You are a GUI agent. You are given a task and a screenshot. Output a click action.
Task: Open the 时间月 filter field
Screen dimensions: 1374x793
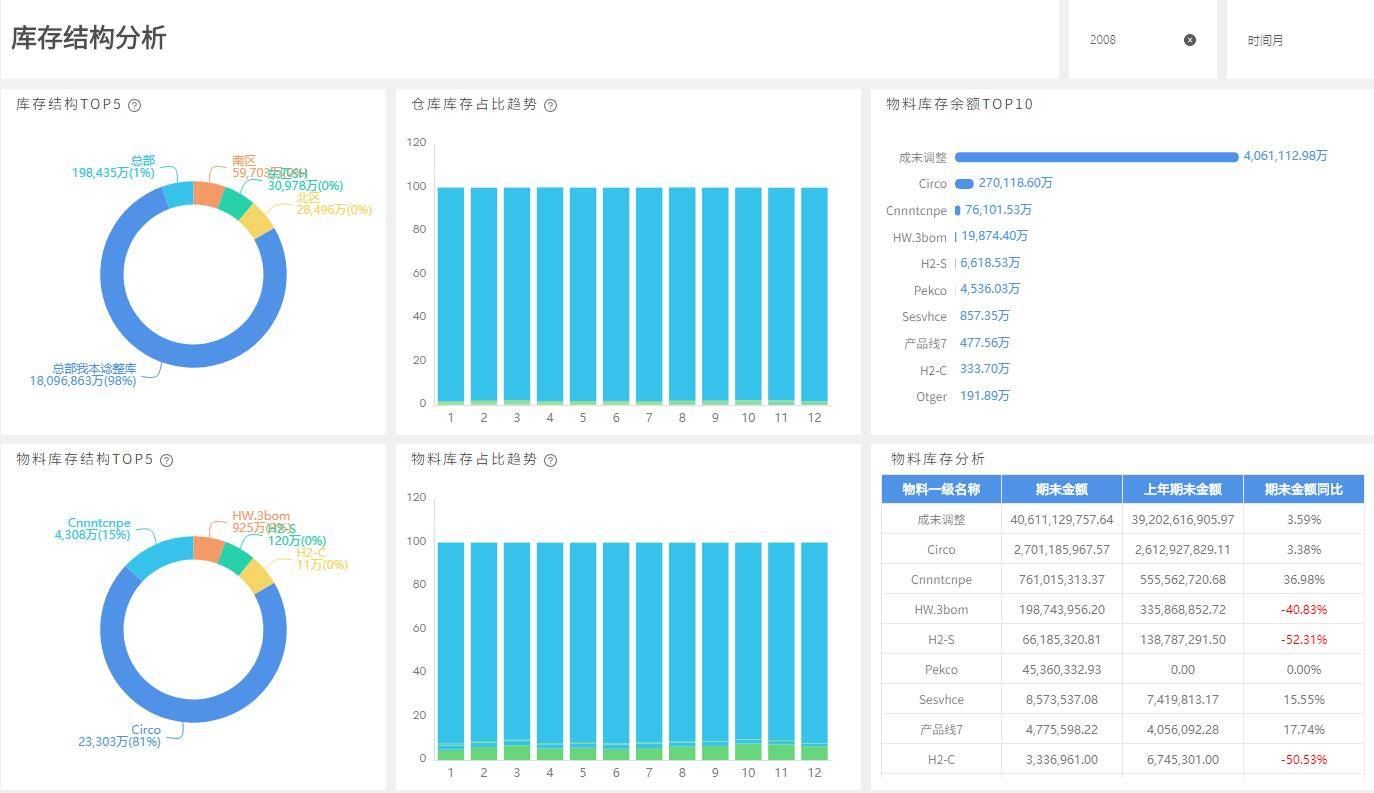tap(1266, 40)
